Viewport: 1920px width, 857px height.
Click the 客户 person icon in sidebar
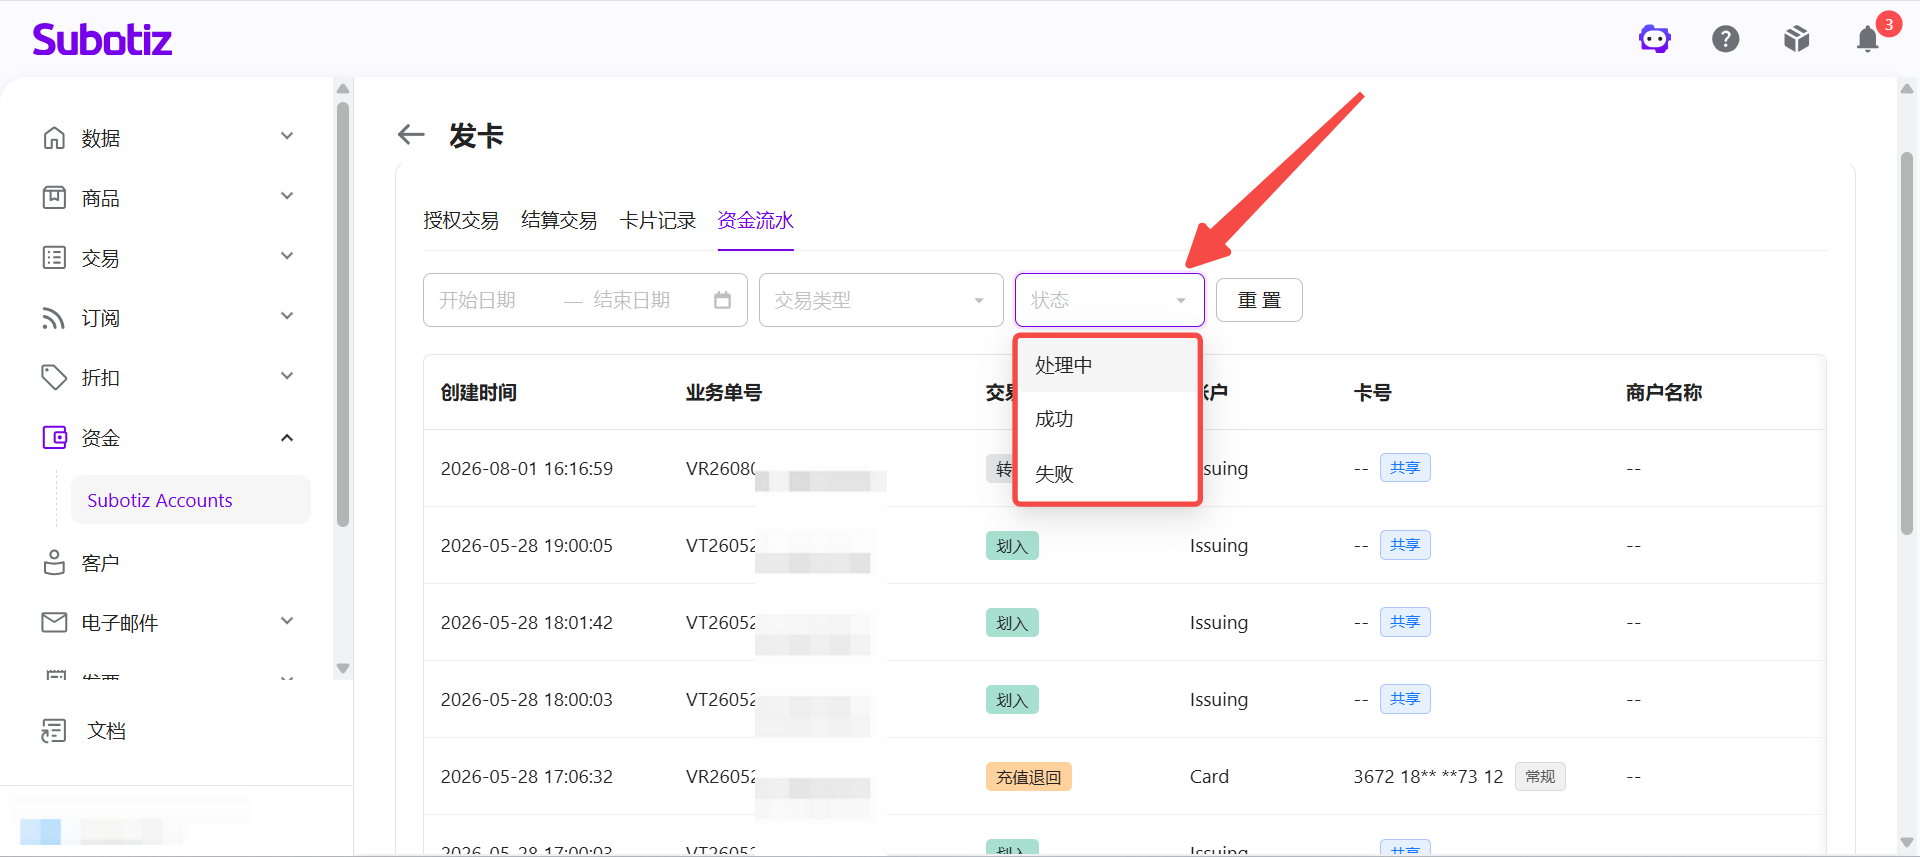tap(54, 563)
